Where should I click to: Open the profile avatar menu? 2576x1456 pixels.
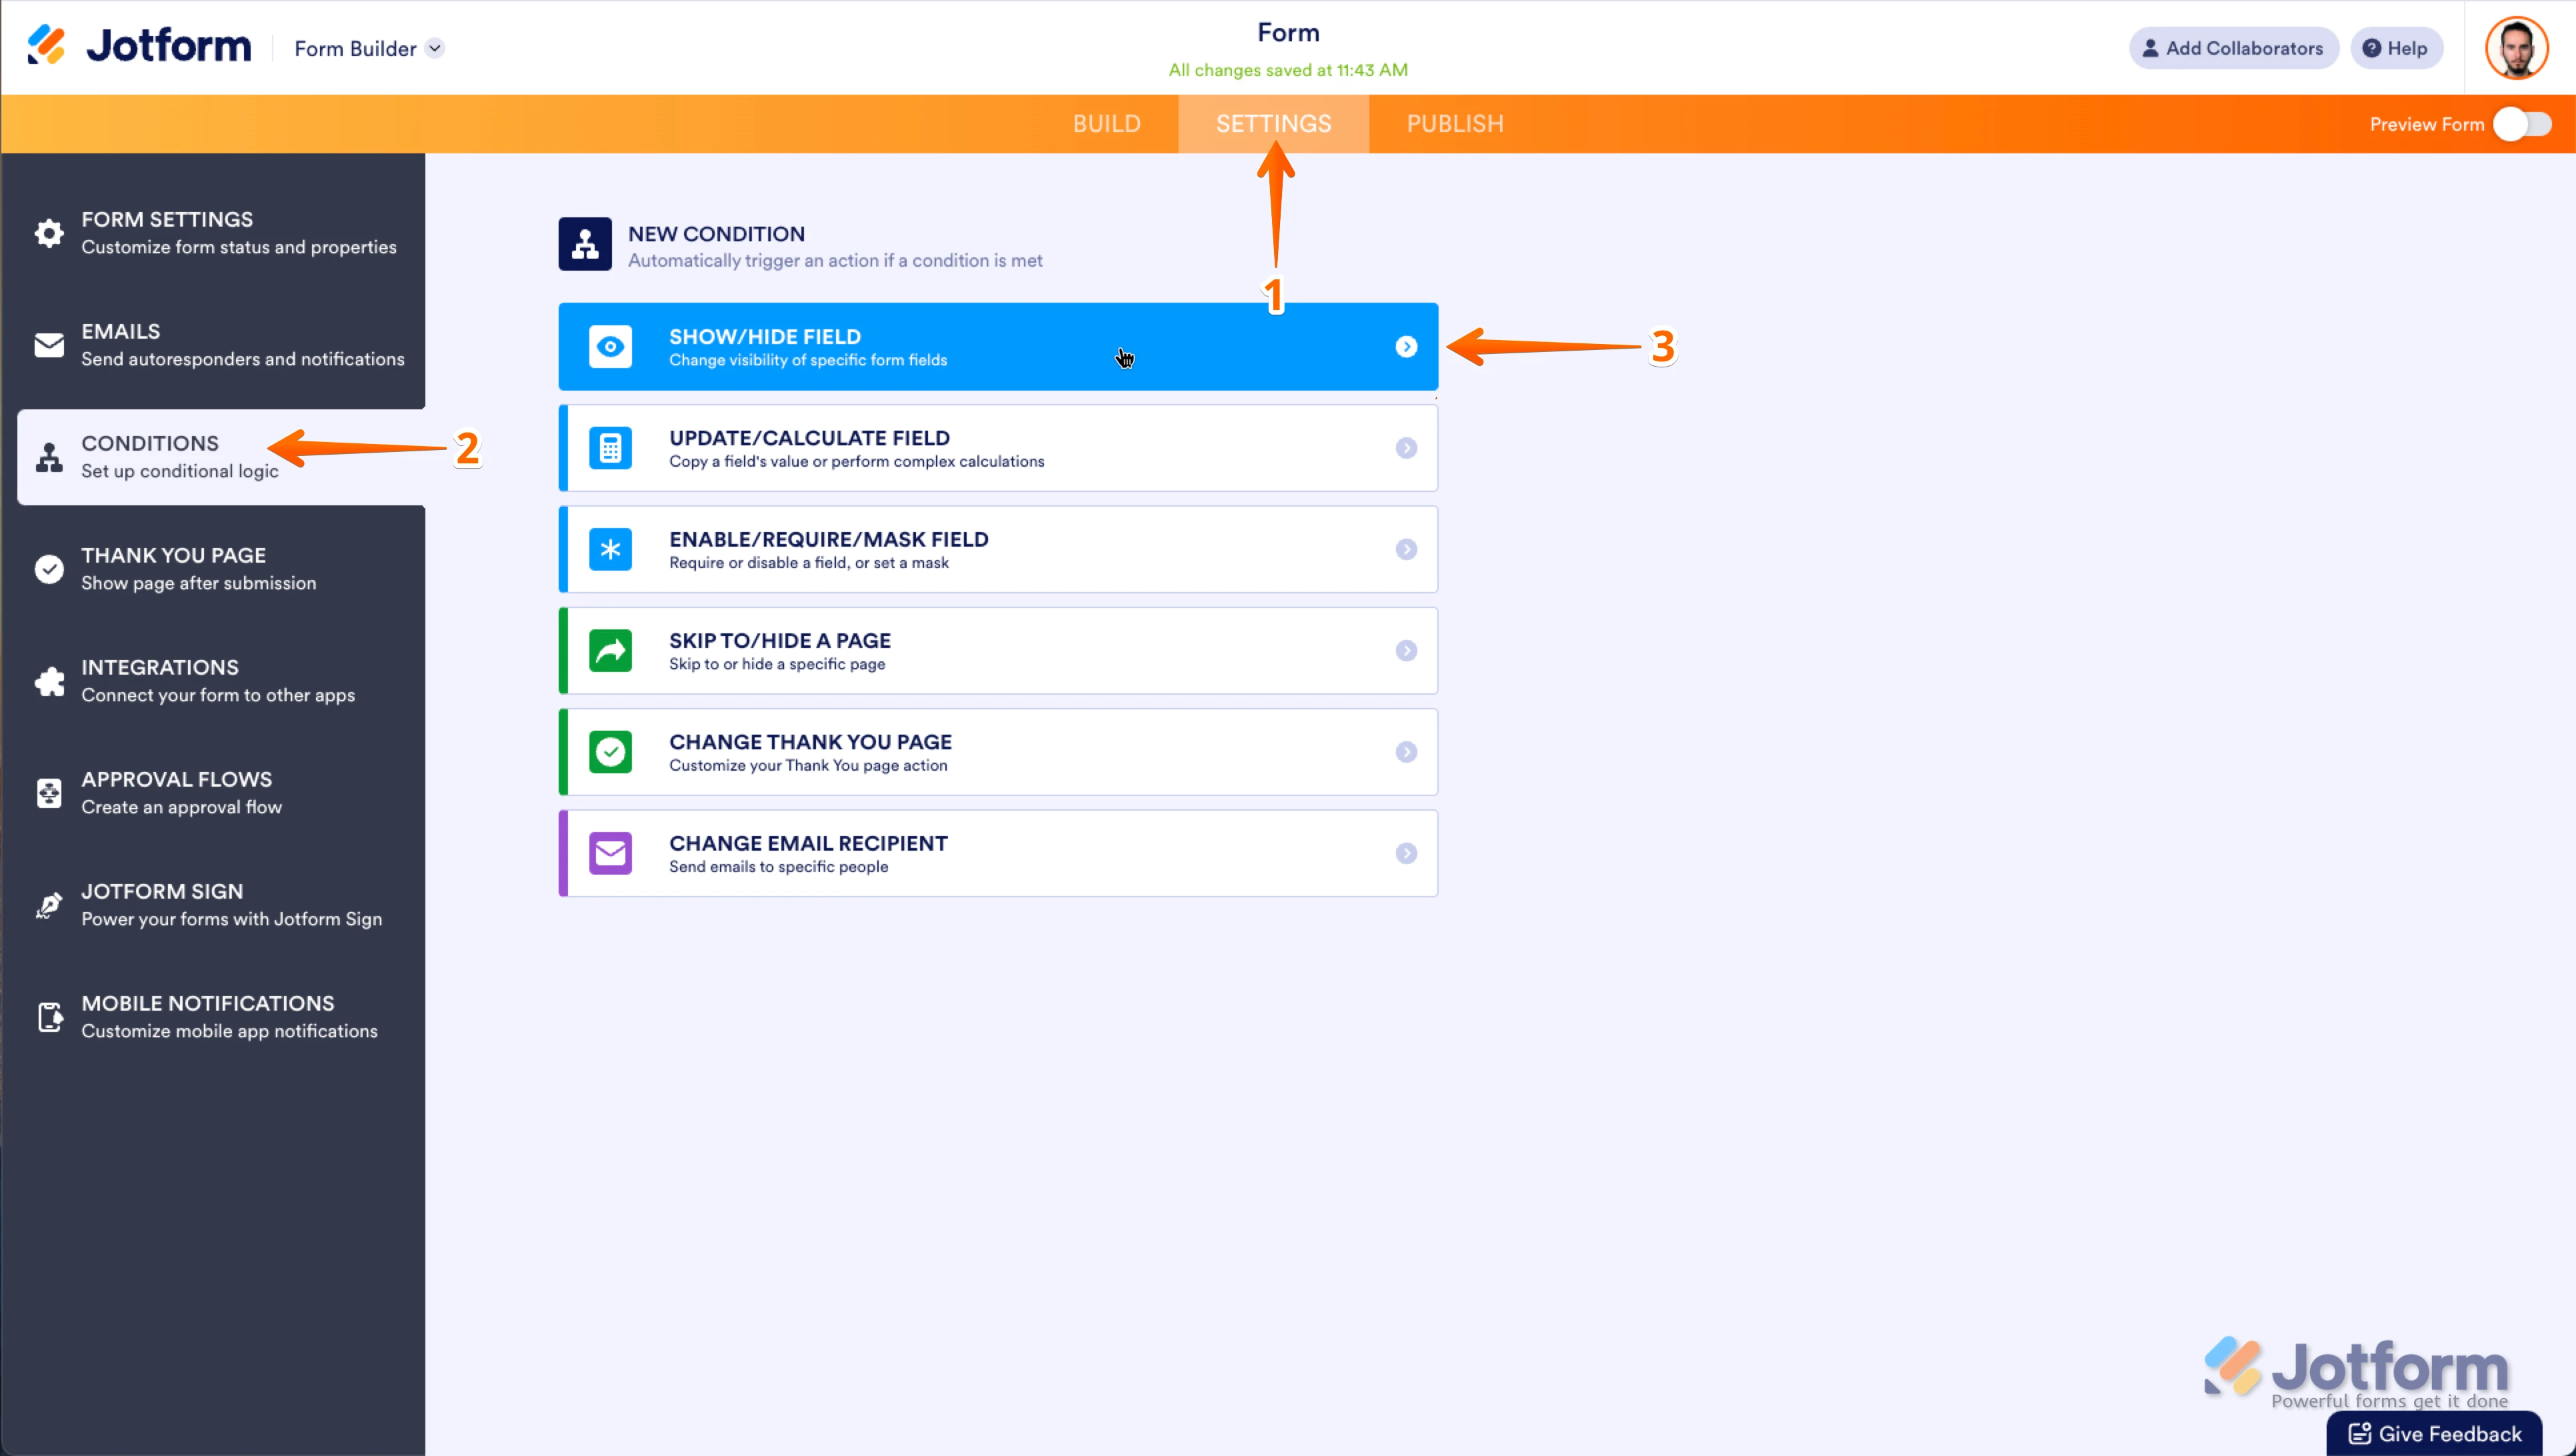pyautogui.click(x=2518, y=47)
